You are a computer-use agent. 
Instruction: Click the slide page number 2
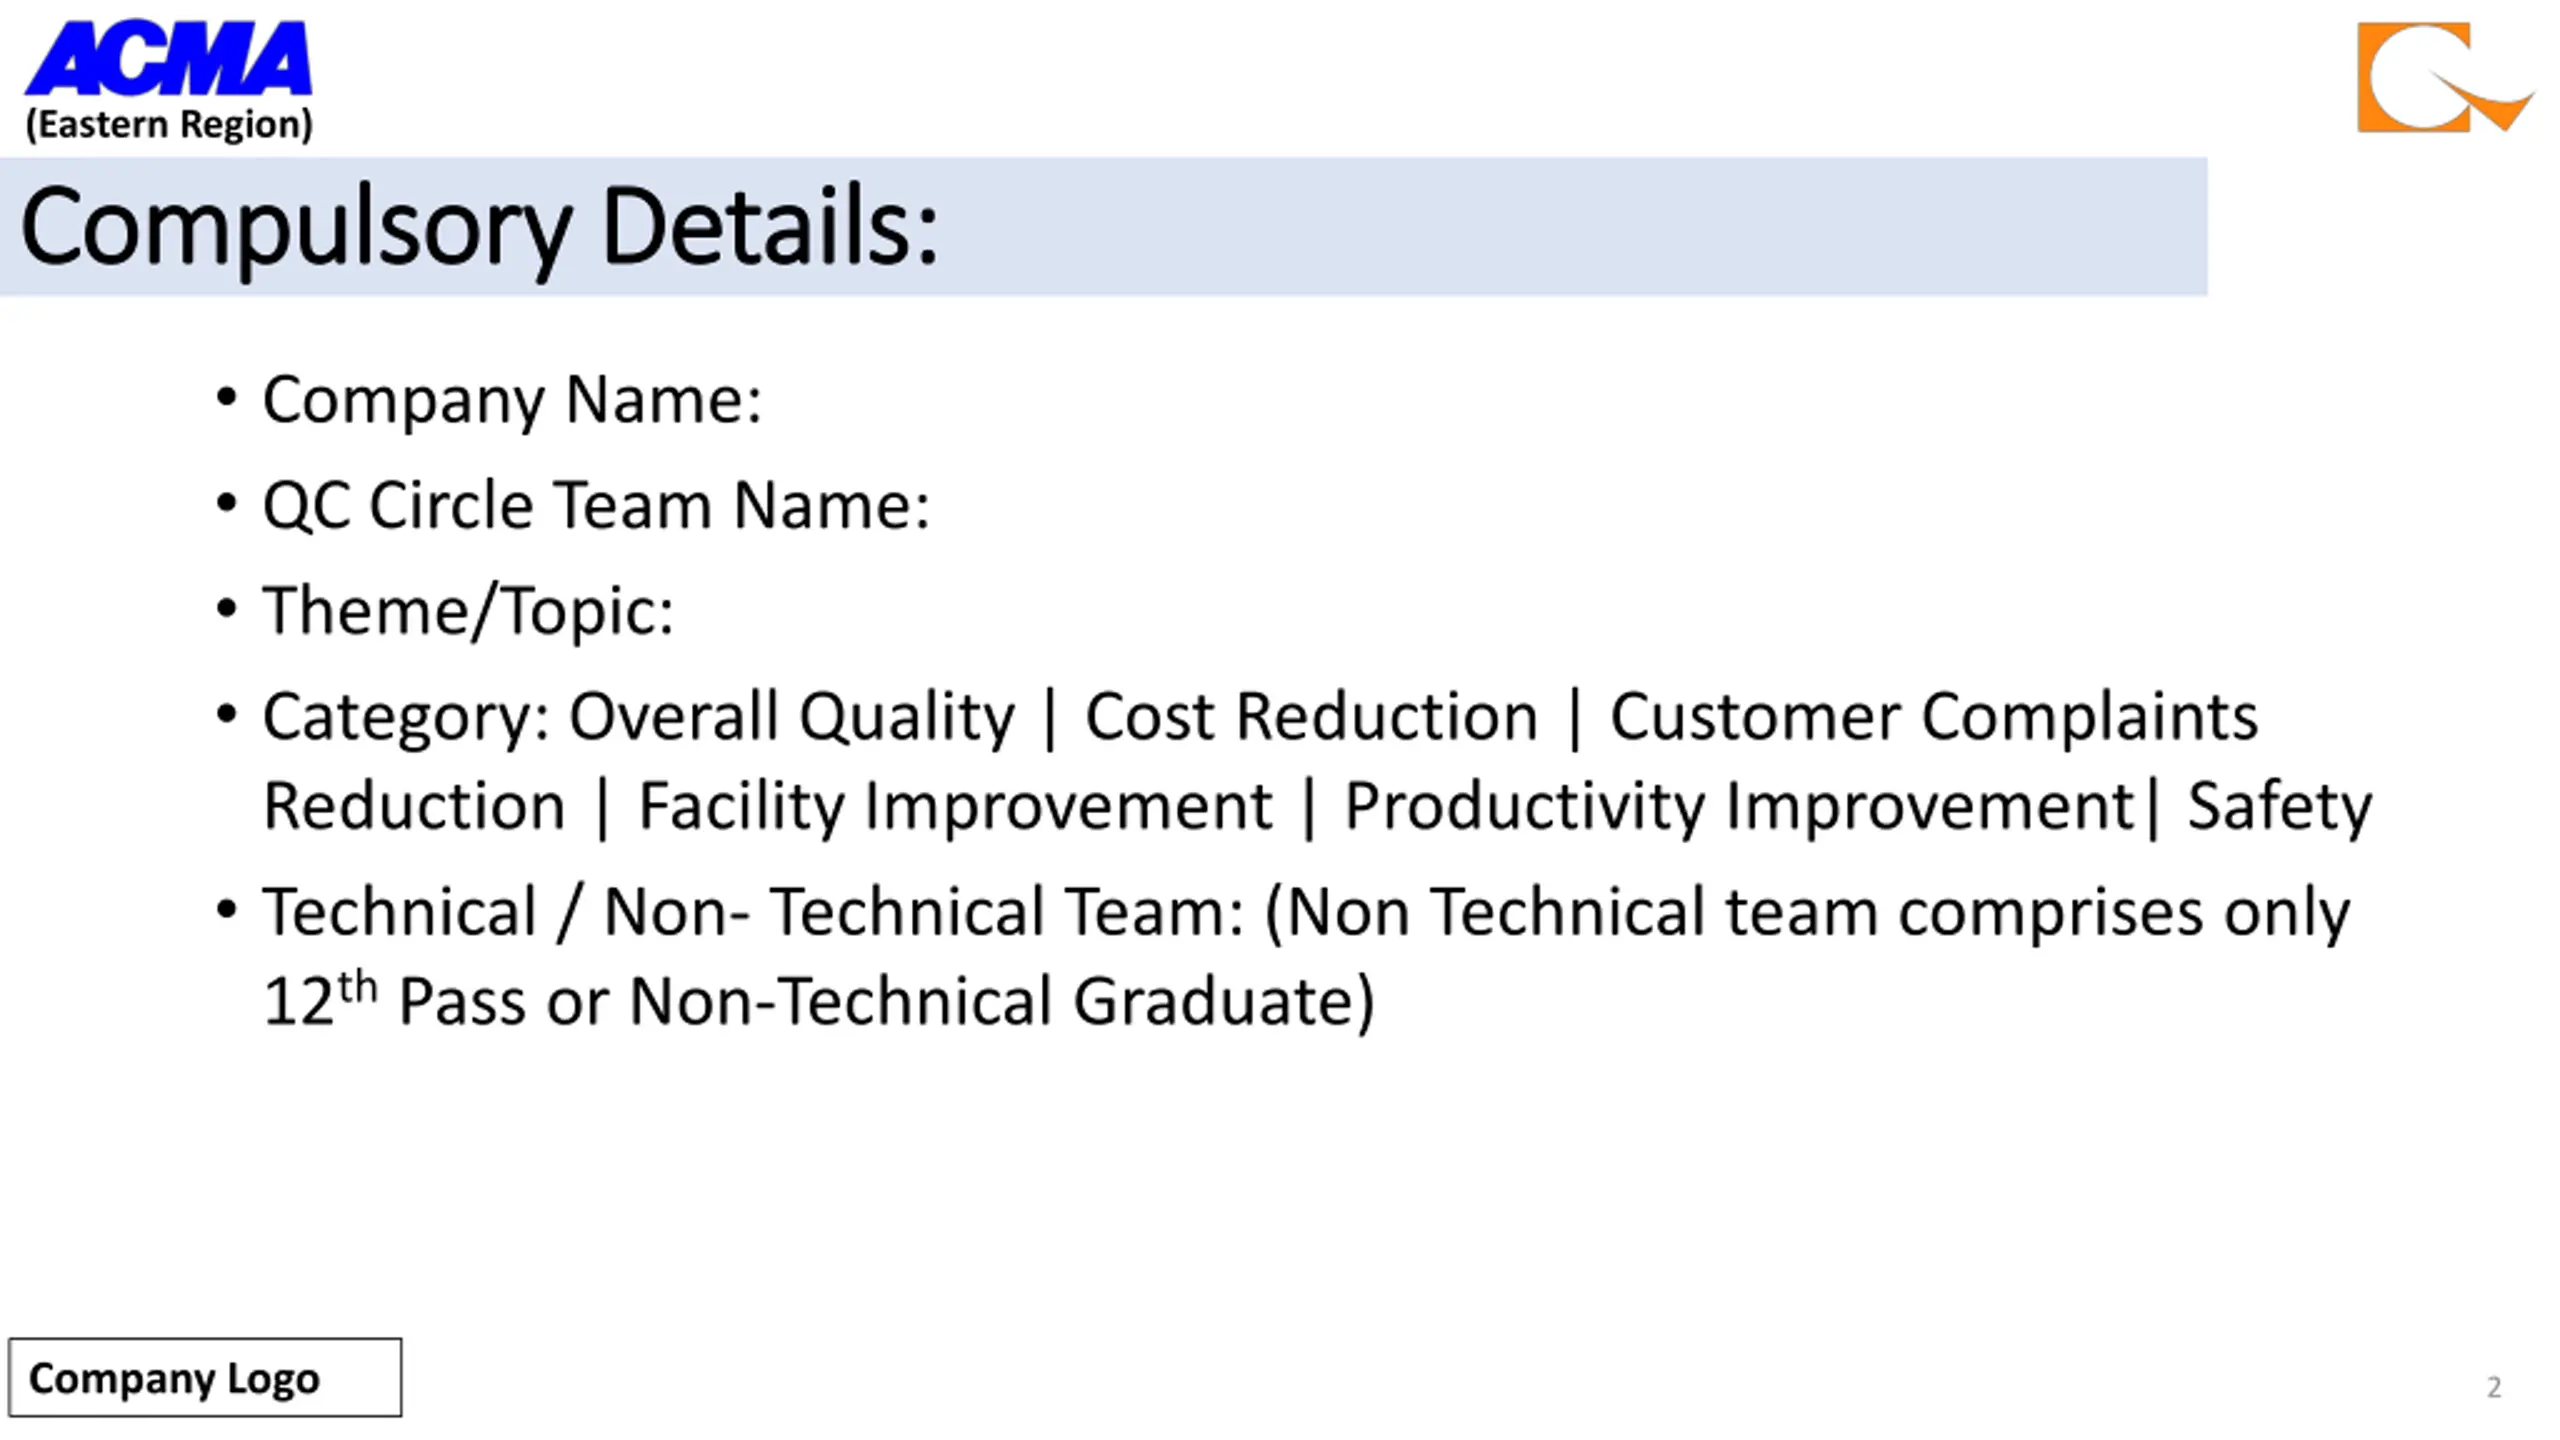pyautogui.click(x=2494, y=1387)
